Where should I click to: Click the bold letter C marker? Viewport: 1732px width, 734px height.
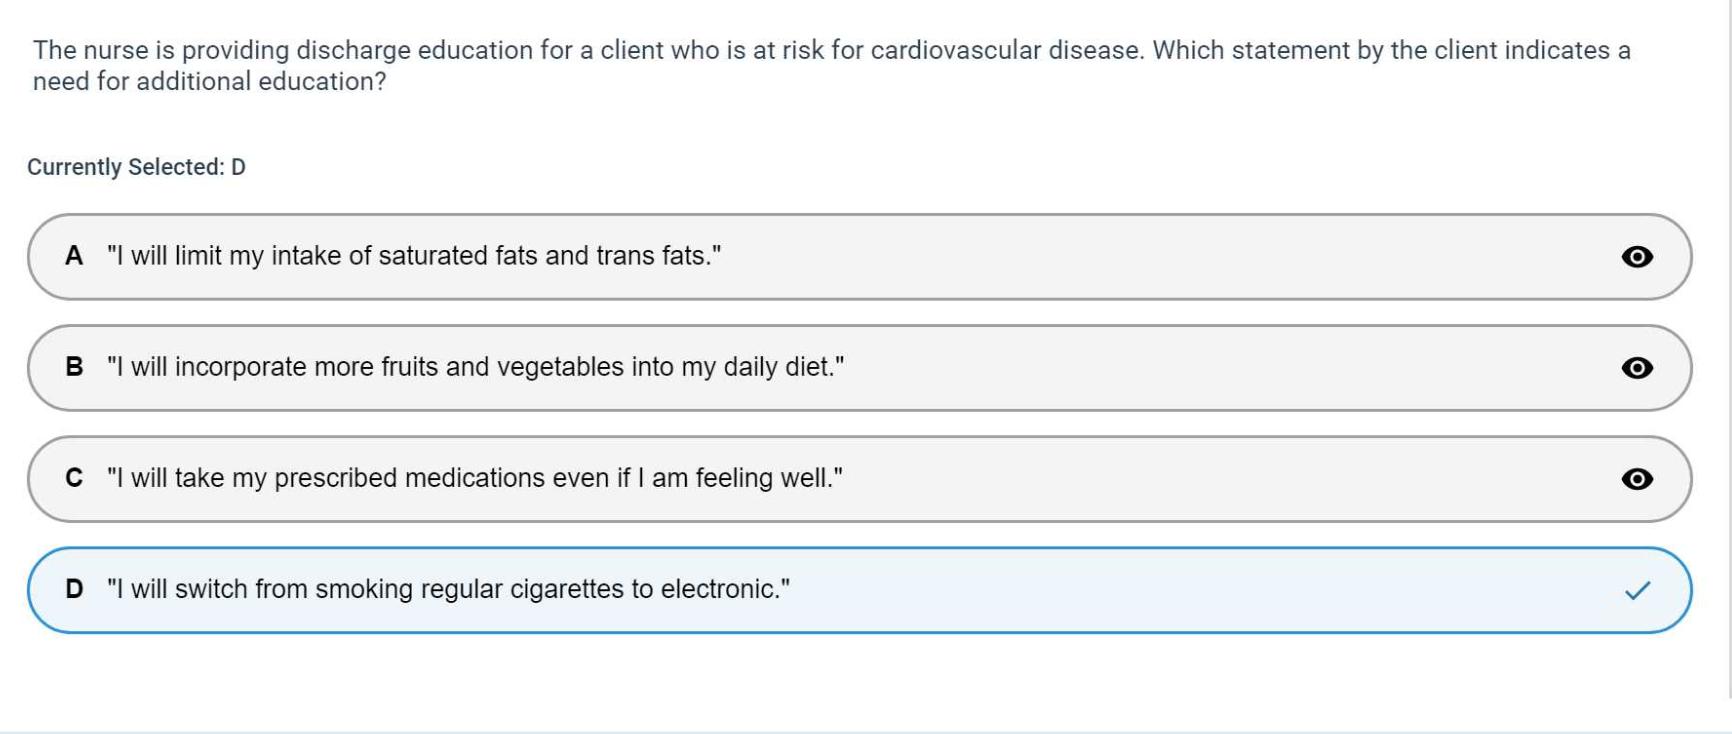tap(74, 478)
